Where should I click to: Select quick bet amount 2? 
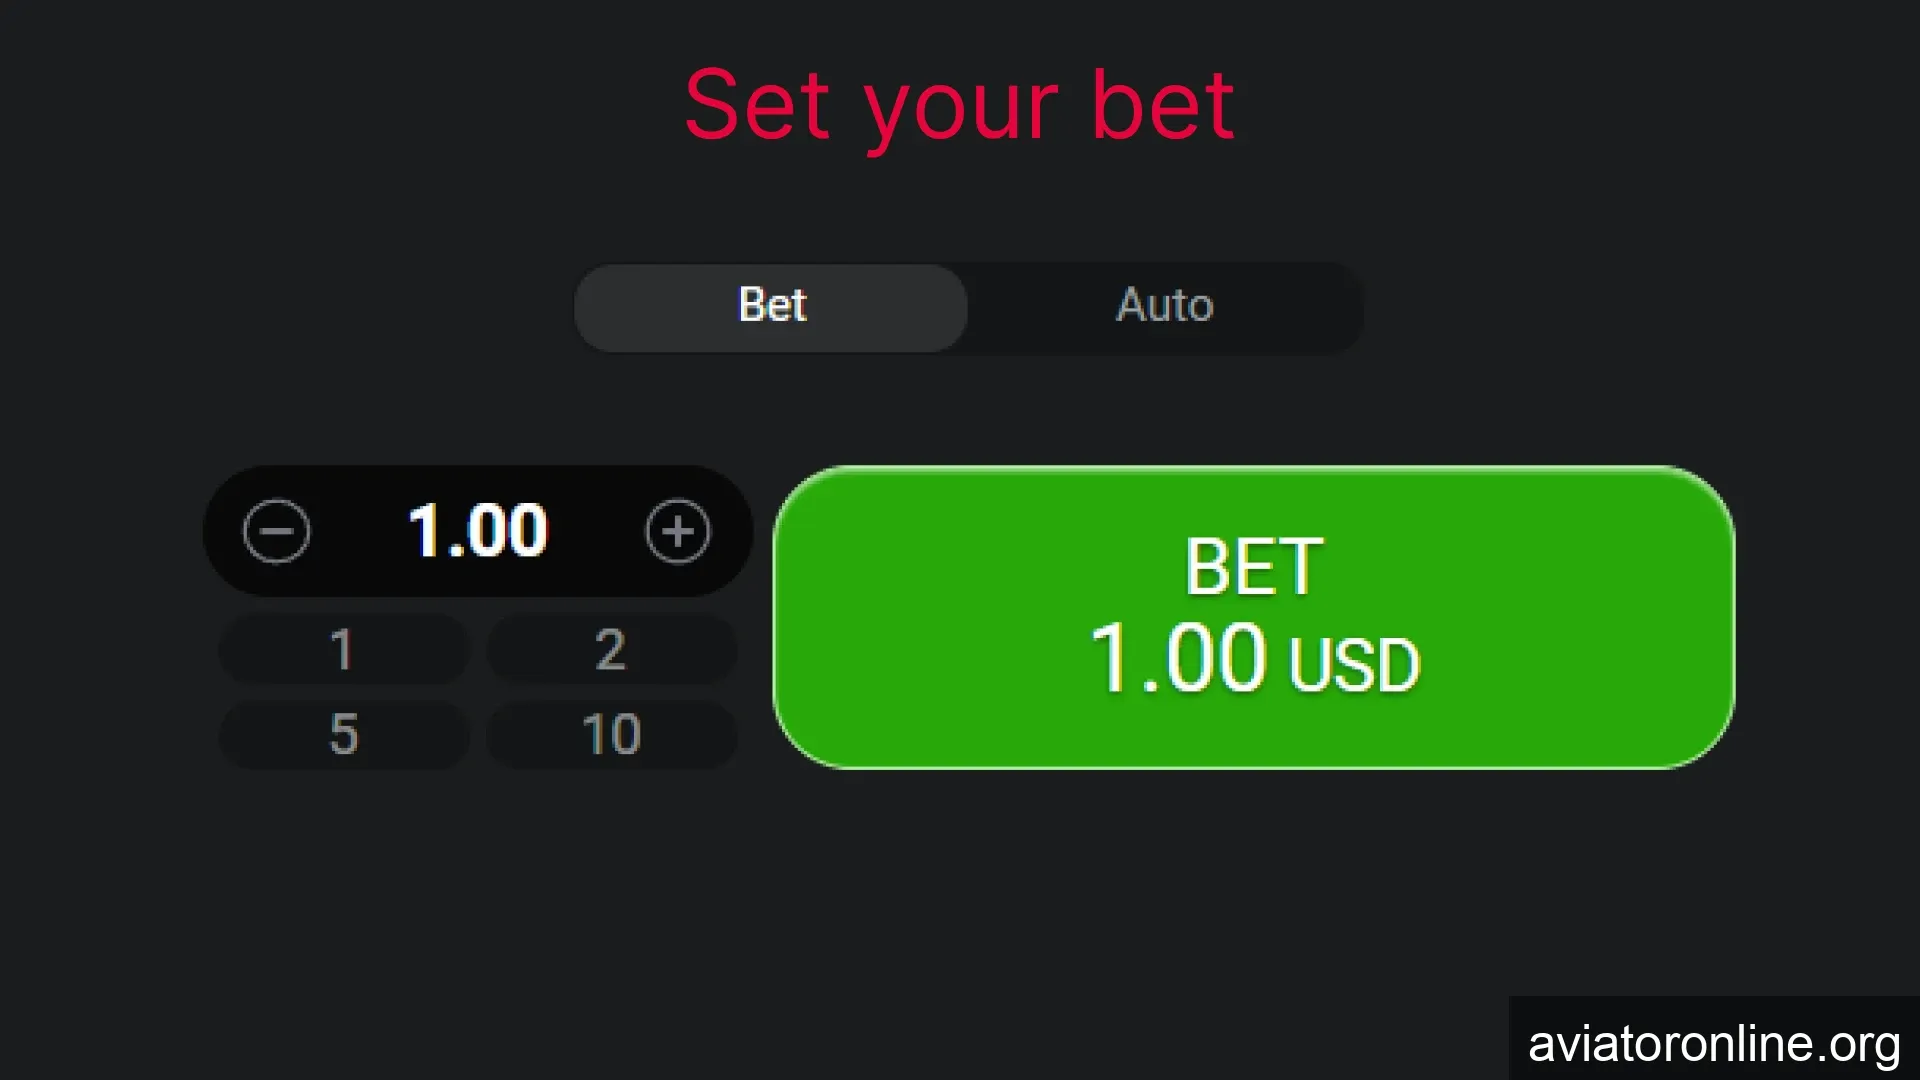tap(611, 650)
